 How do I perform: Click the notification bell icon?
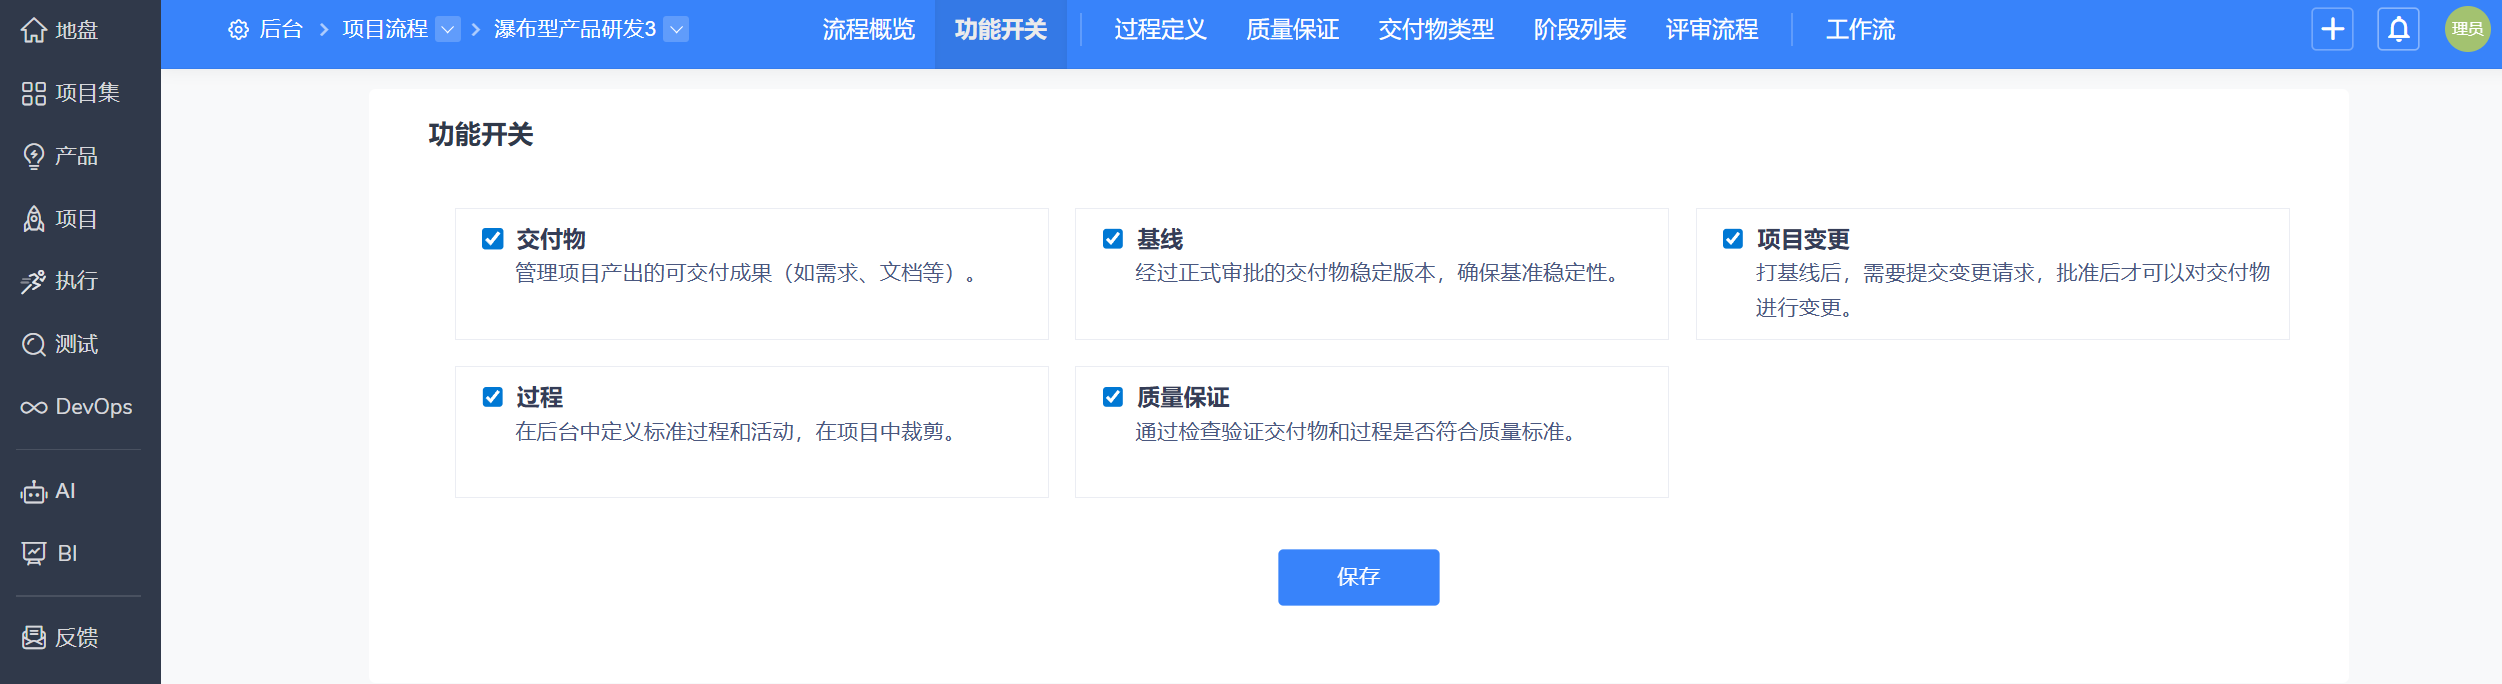[2398, 29]
